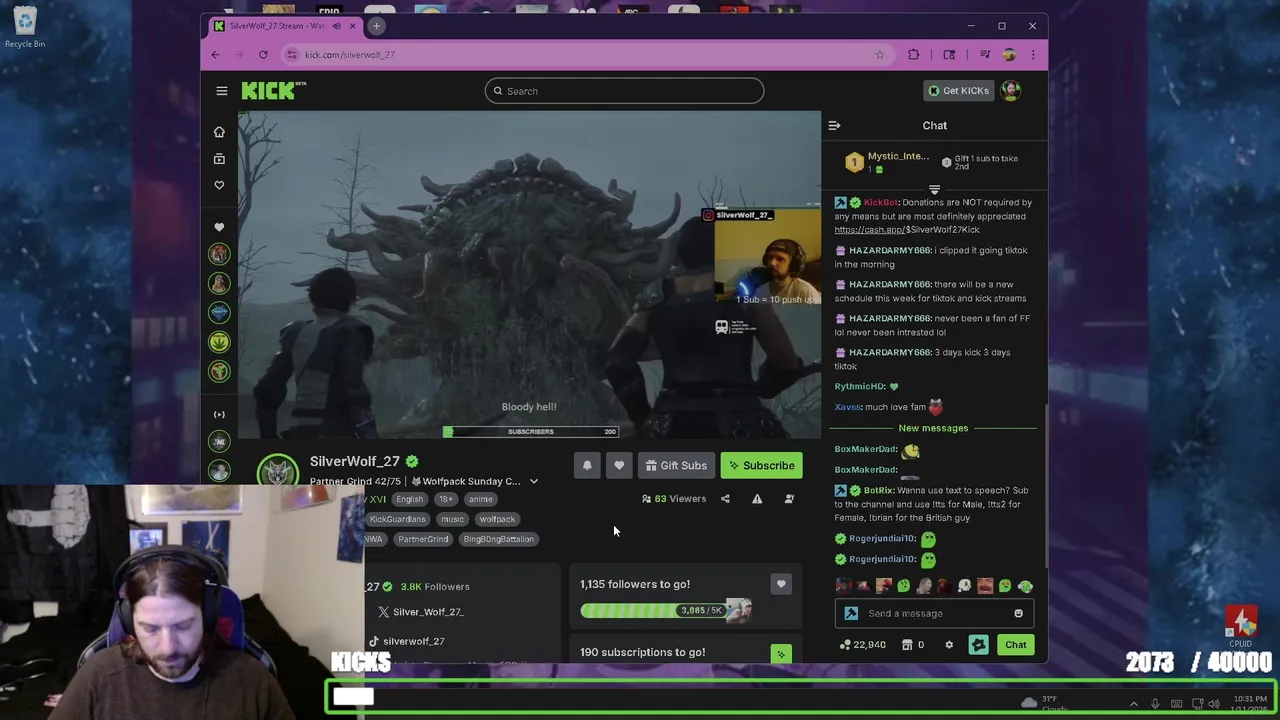Open the user avatar menu on Kick header
This screenshot has width=1280, height=720.
tap(1011, 91)
